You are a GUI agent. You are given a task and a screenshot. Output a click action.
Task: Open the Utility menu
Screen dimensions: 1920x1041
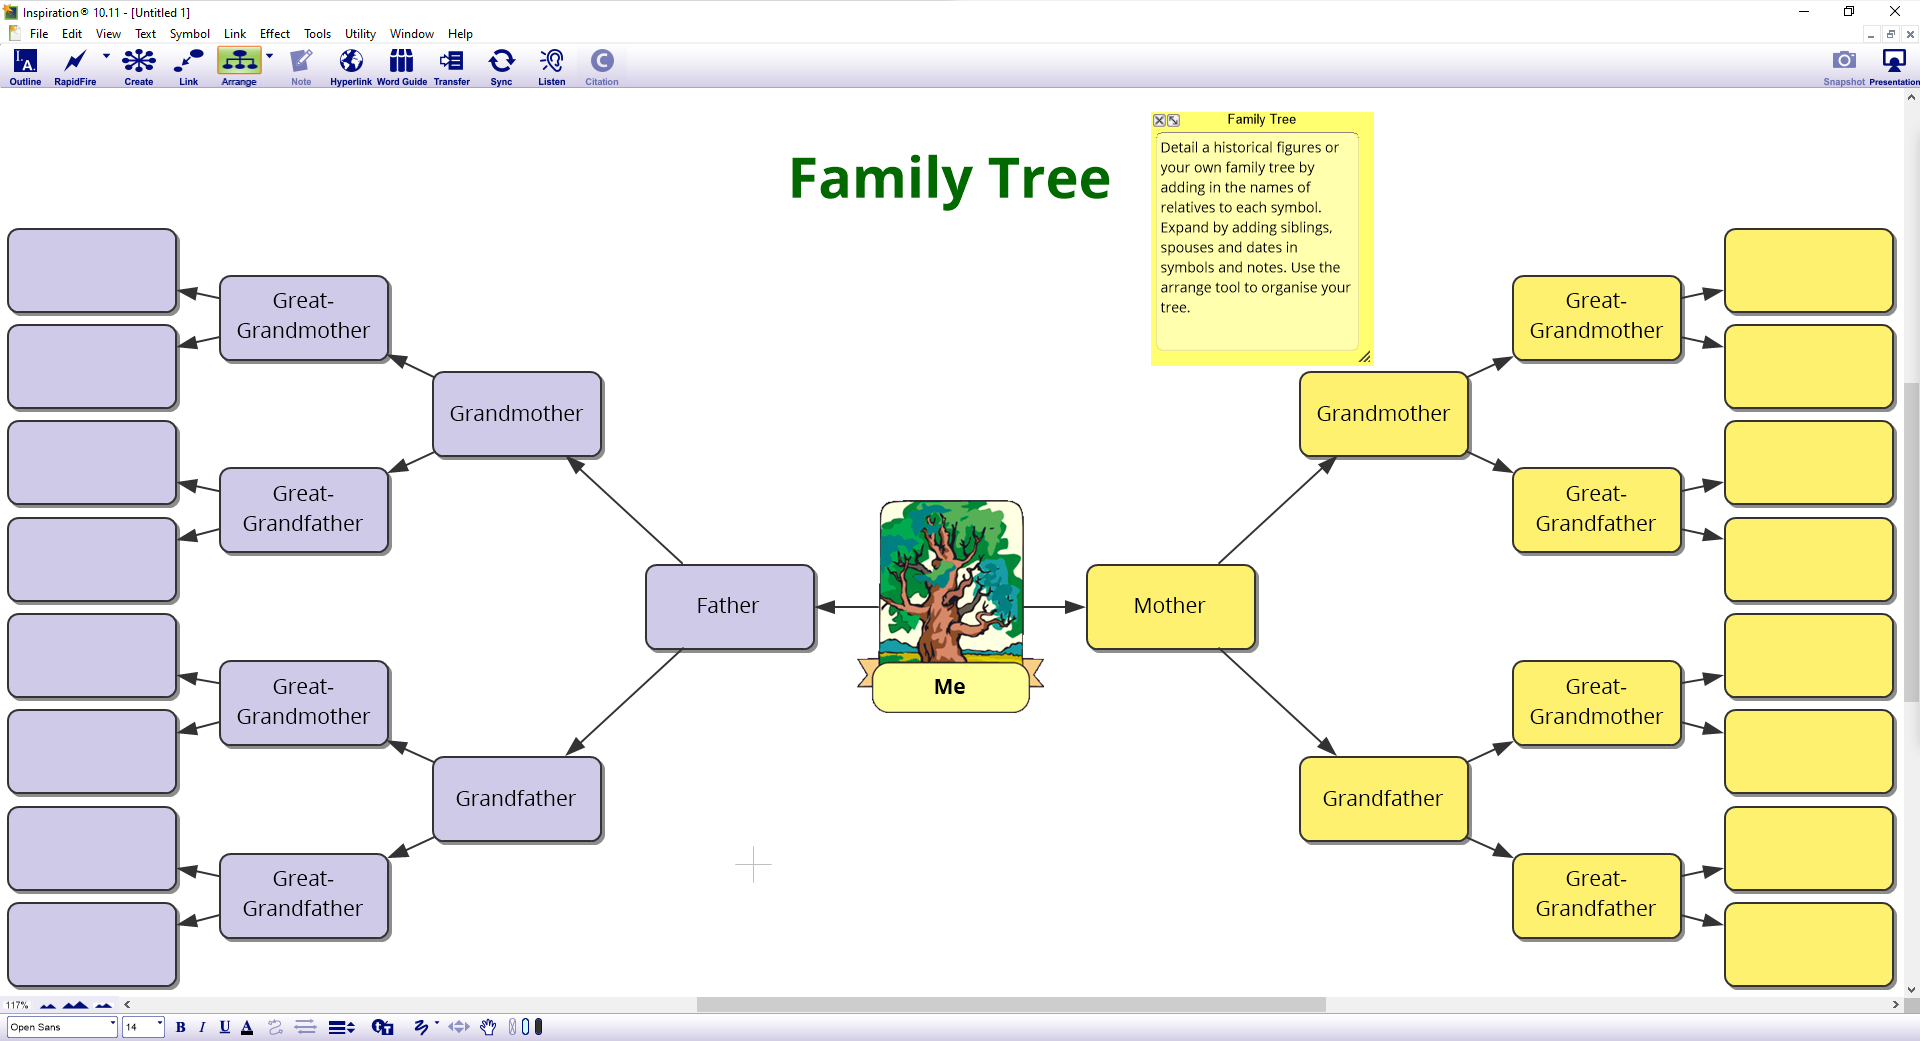tap(360, 34)
